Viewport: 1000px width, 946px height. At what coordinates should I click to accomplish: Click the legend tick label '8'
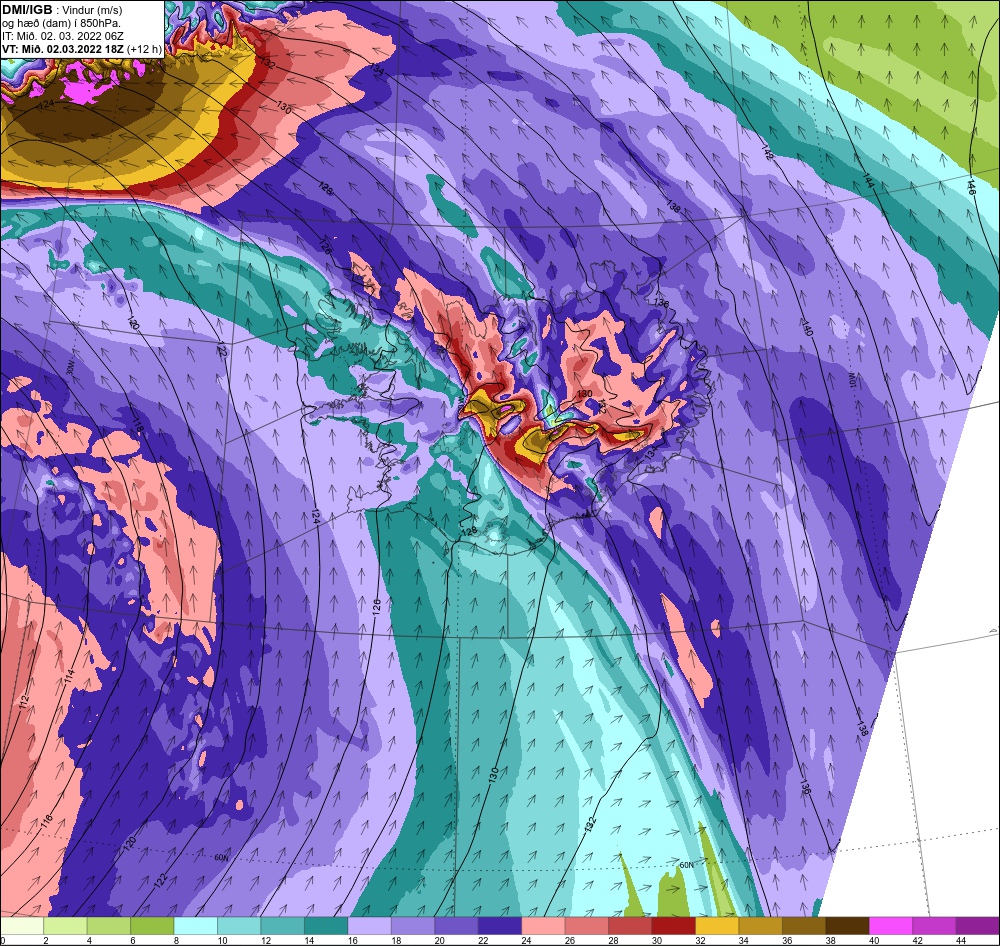[176, 940]
